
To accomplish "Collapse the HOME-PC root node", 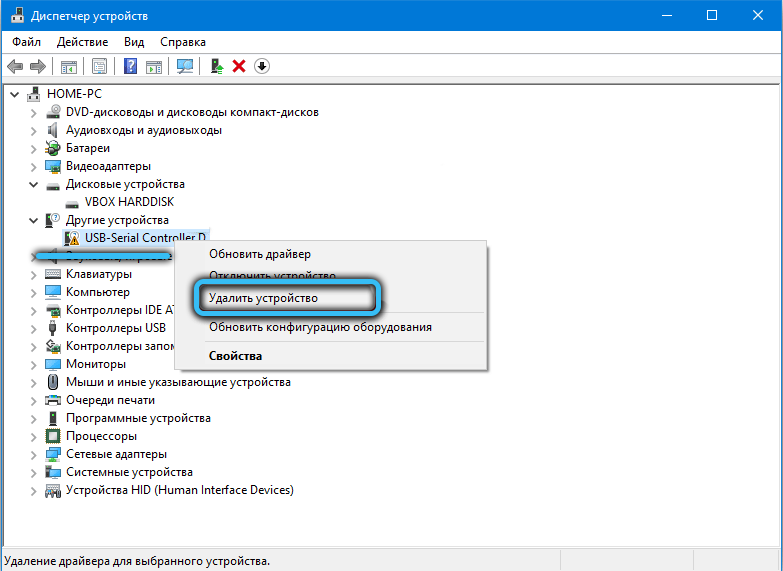I will (14, 94).
